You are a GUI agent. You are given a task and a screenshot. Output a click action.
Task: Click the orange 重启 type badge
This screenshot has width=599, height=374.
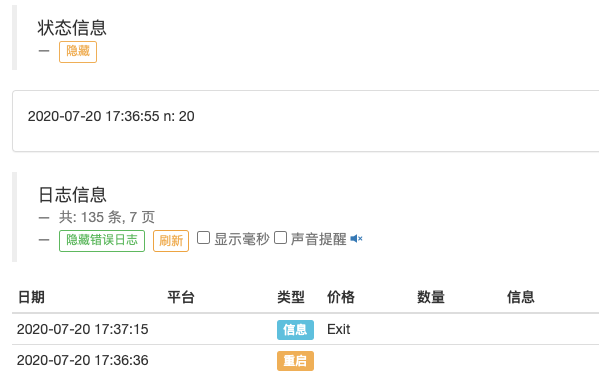pyautogui.click(x=295, y=361)
